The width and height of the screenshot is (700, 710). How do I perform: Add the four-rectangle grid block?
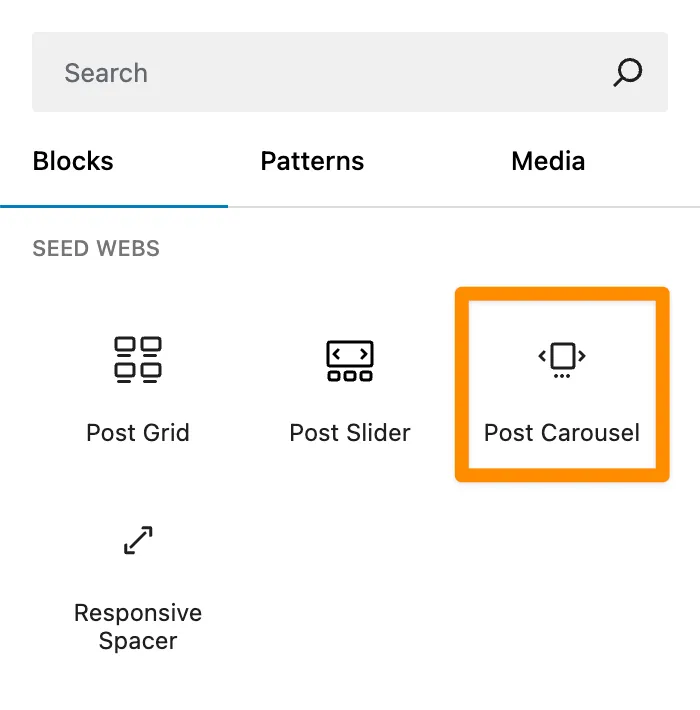coord(138,385)
